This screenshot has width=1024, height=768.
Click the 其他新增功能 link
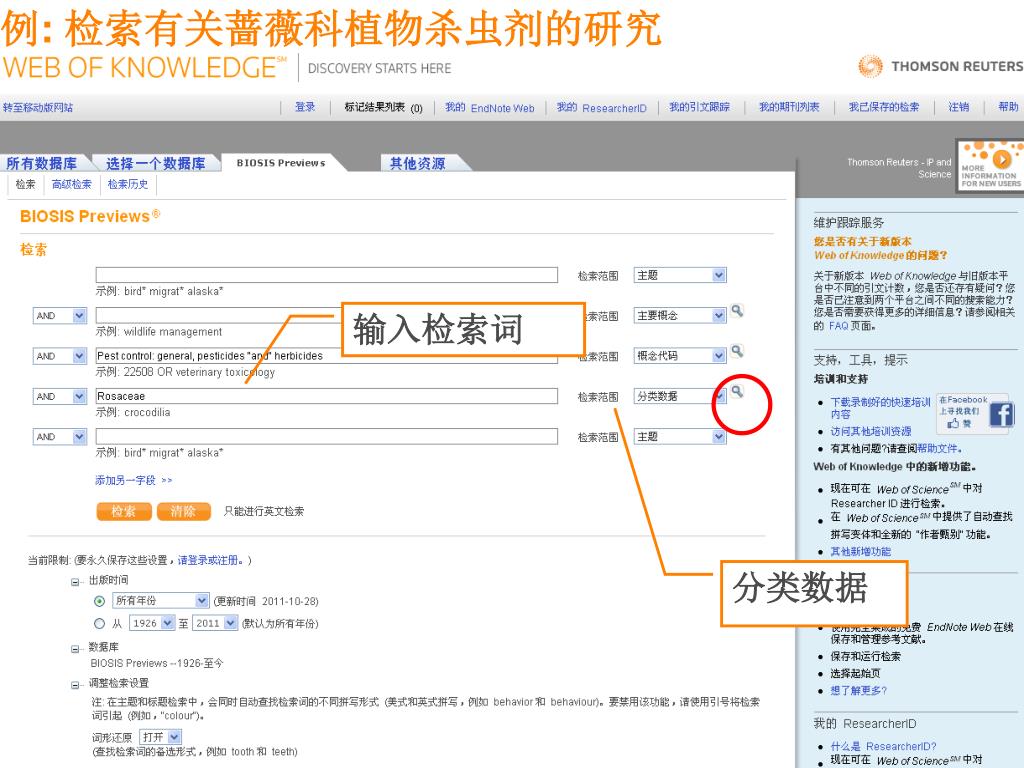861,552
